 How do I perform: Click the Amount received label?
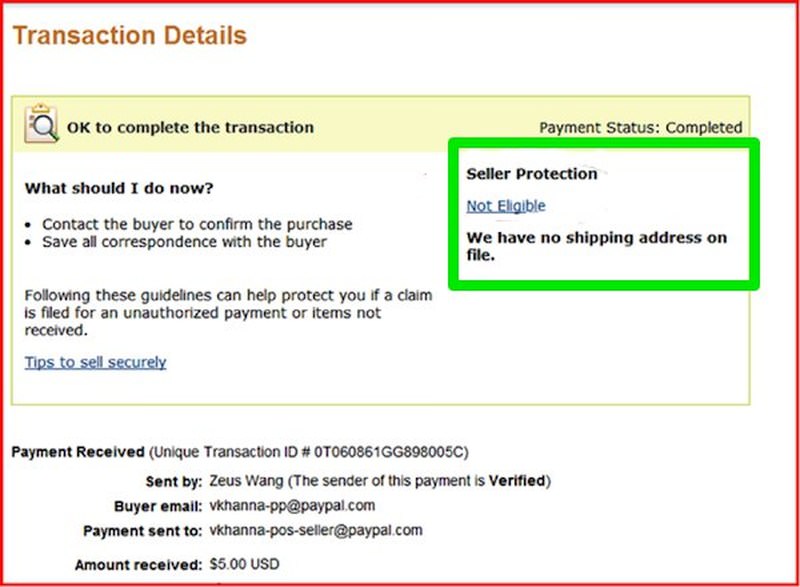138,565
